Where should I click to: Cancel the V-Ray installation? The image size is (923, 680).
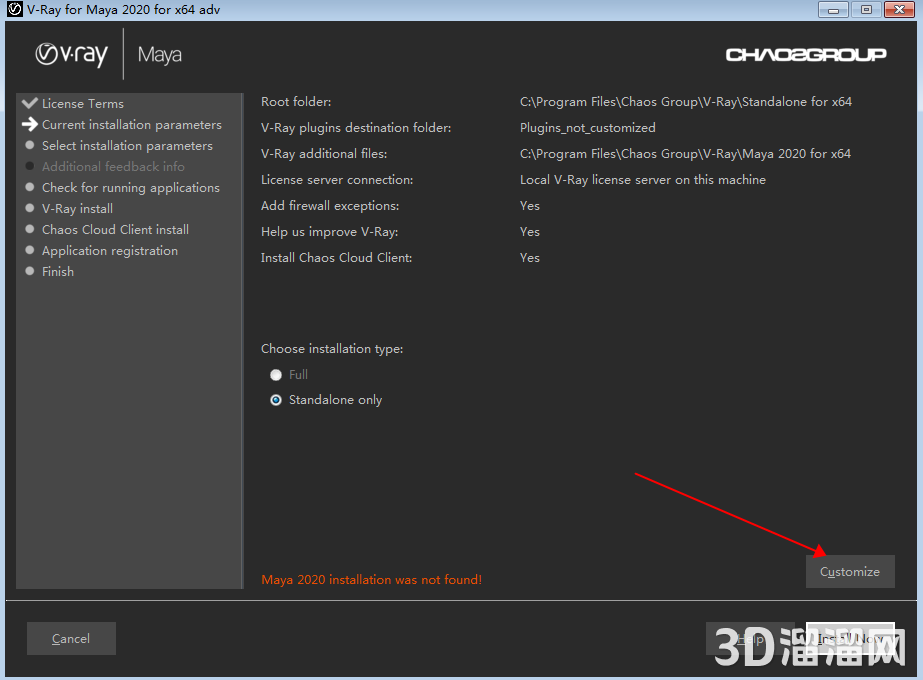click(71, 638)
